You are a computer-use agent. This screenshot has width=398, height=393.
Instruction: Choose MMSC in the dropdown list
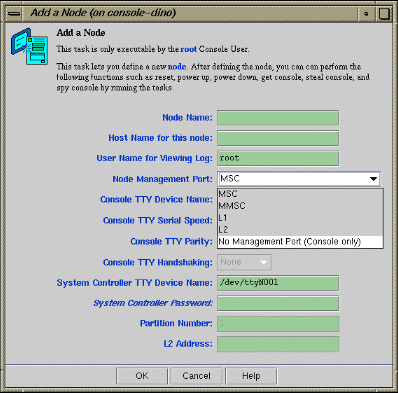(300, 206)
